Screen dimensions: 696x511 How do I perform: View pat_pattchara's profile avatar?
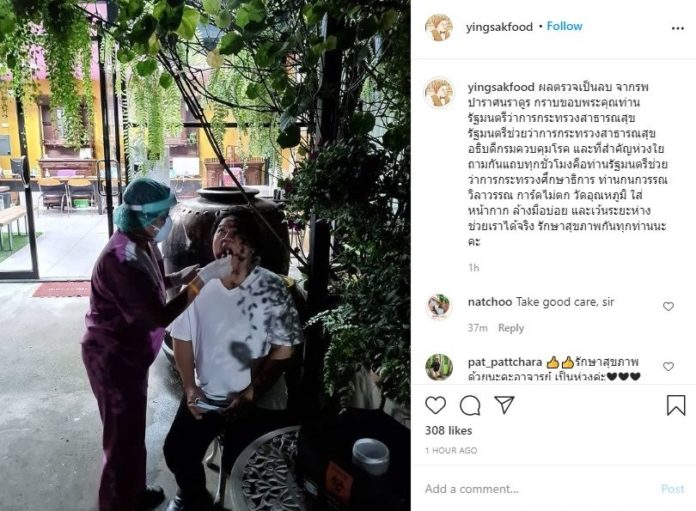[439, 367]
